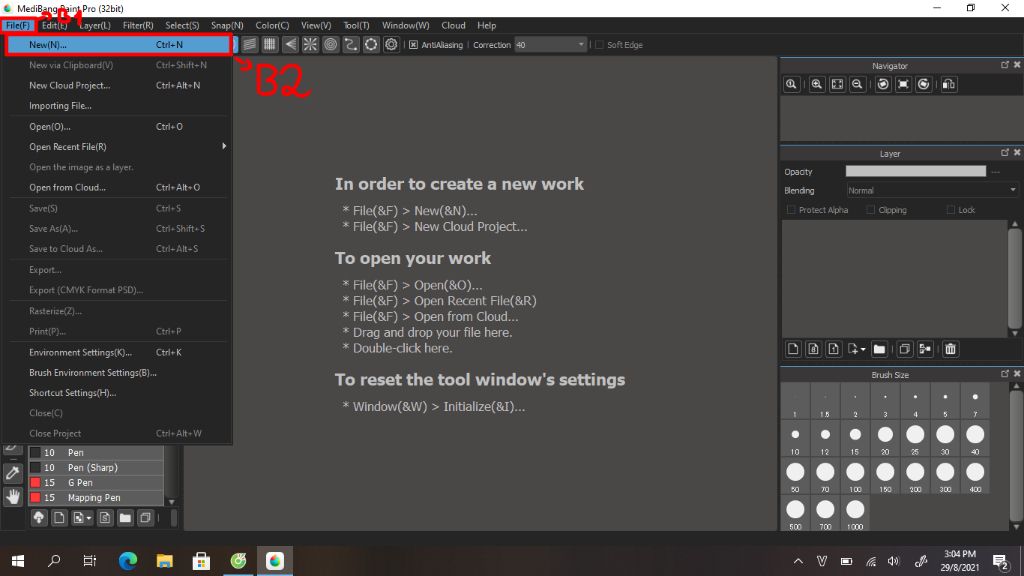Image resolution: width=1024 pixels, height=576 pixels.
Task: Open the Correction value dropdown
Action: pyautogui.click(x=581, y=45)
